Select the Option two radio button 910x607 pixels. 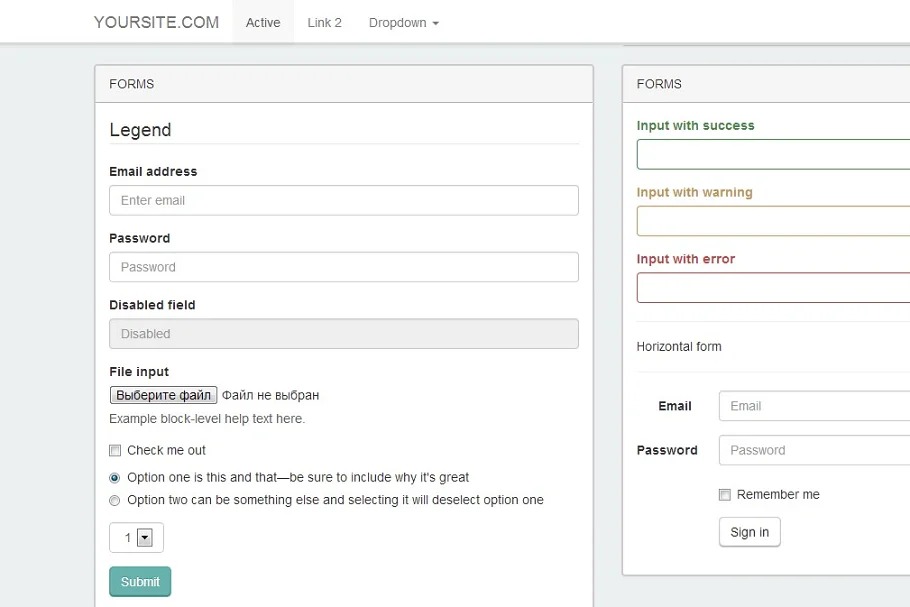tap(115, 500)
